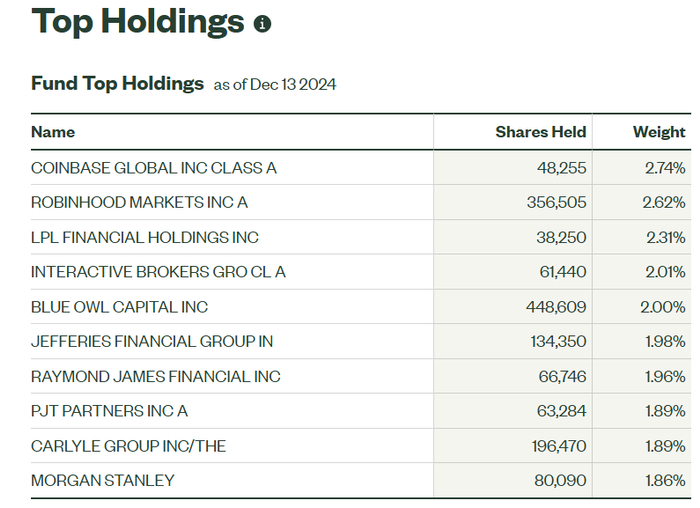This screenshot has width=700, height=508.
Task: Click the 2.74% weight value
Action: [x=665, y=168]
